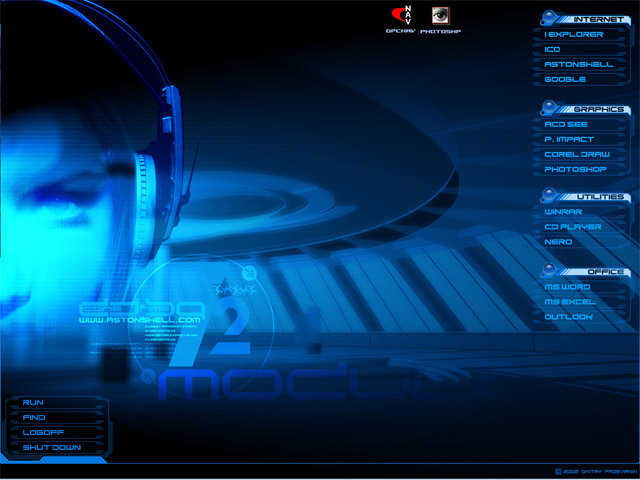Click the www.astonshell.com wallpaper text
This screenshot has height=480, width=640.
point(140,320)
